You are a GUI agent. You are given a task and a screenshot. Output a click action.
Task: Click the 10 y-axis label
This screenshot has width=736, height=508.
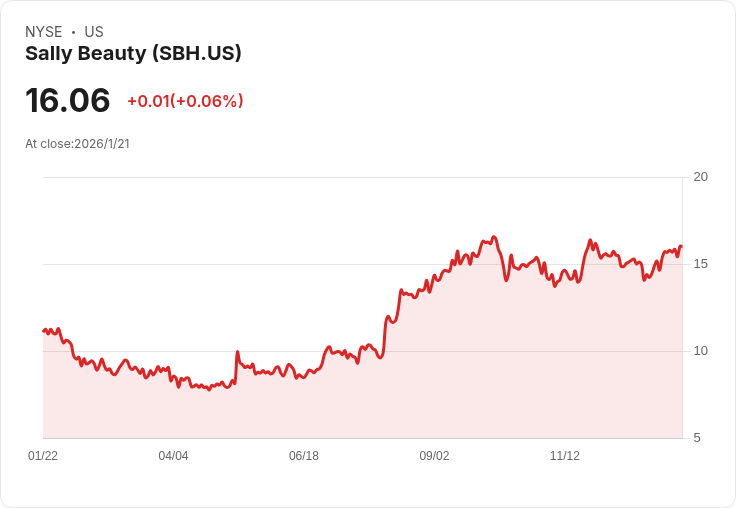[x=700, y=351]
